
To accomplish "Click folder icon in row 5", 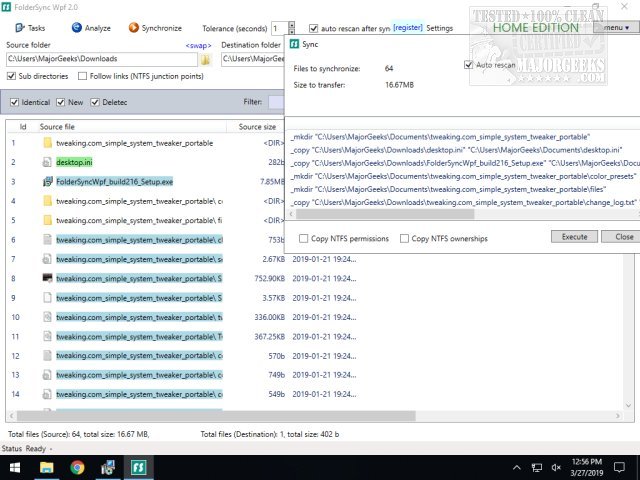I will pyautogui.click(x=48, y=220).
